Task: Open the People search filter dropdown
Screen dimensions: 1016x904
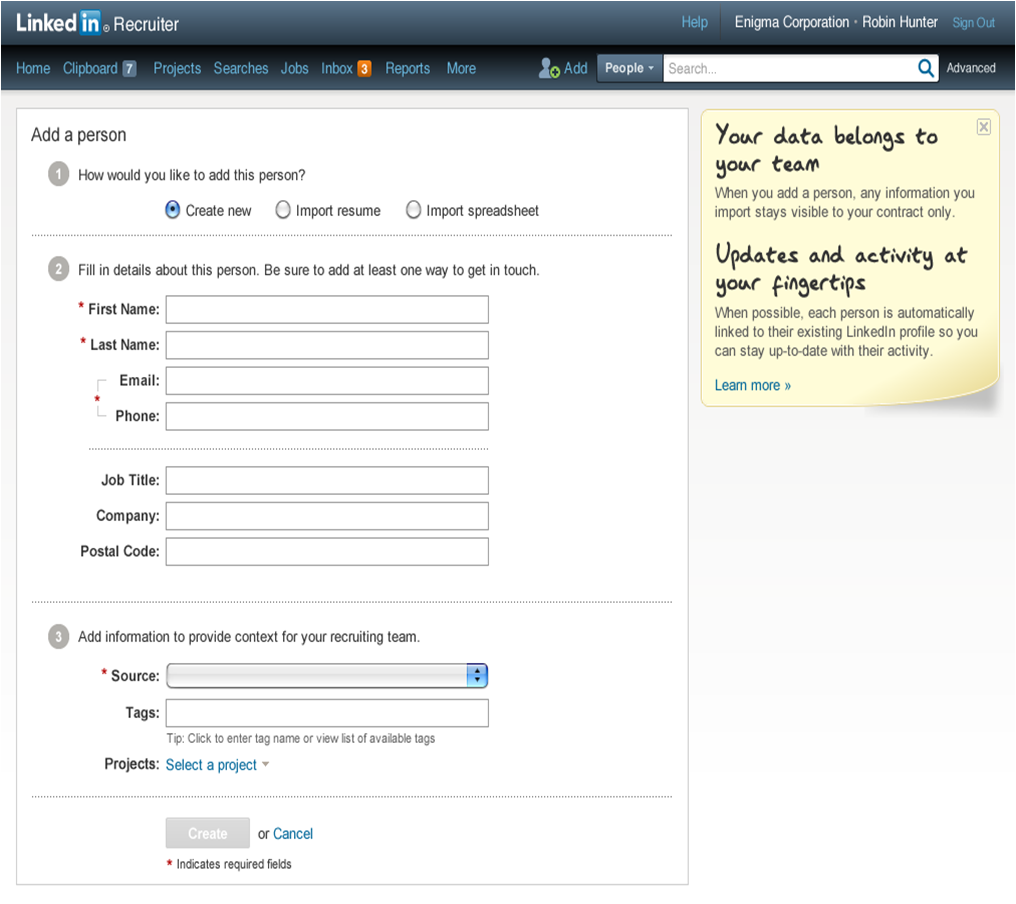Action: (x=629, y=68)
